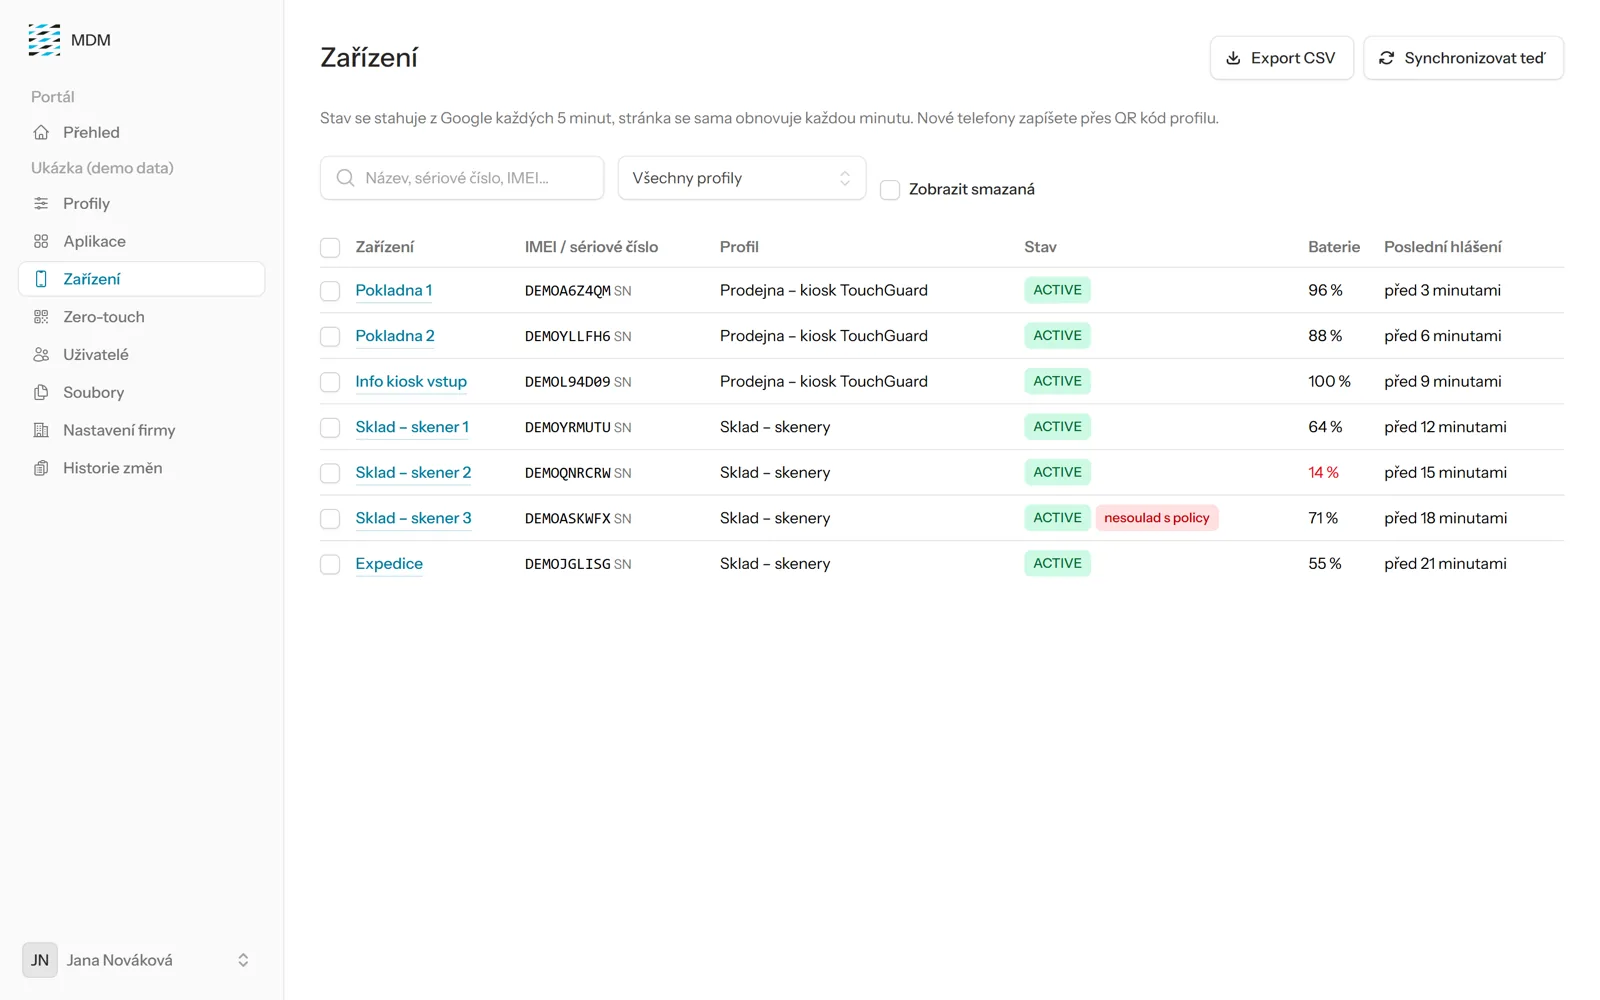
Task: Go to Soubory page
Action: (141, 392)
